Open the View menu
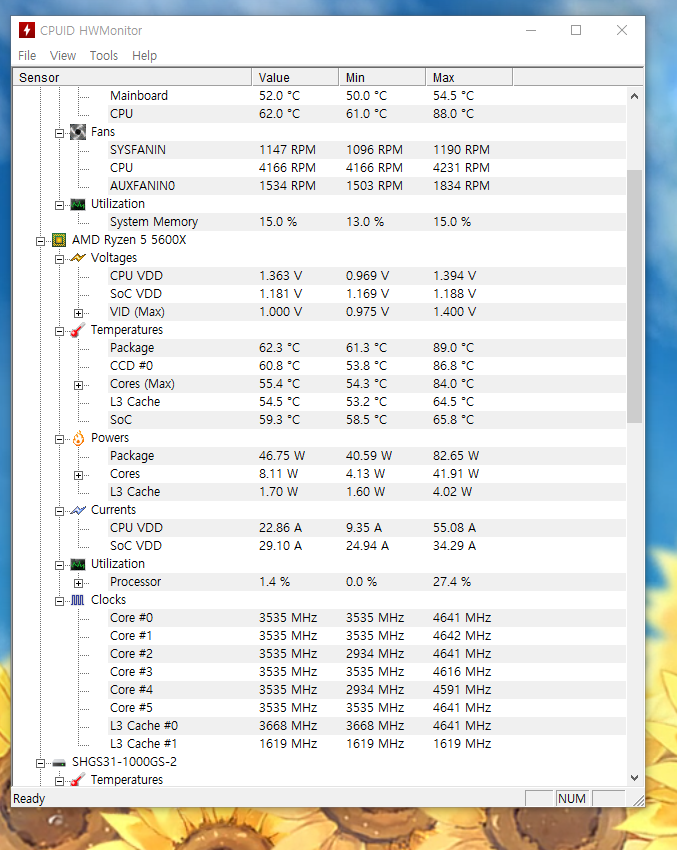The image size is (677, 850). tap(63, 55)
